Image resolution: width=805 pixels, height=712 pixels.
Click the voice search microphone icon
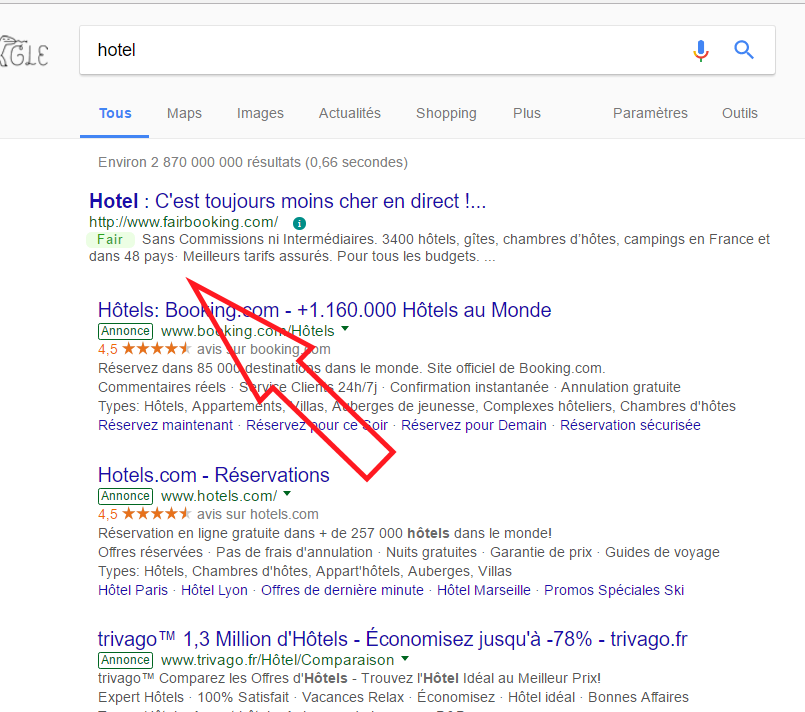pyautogui.click(x=701, y=50)
